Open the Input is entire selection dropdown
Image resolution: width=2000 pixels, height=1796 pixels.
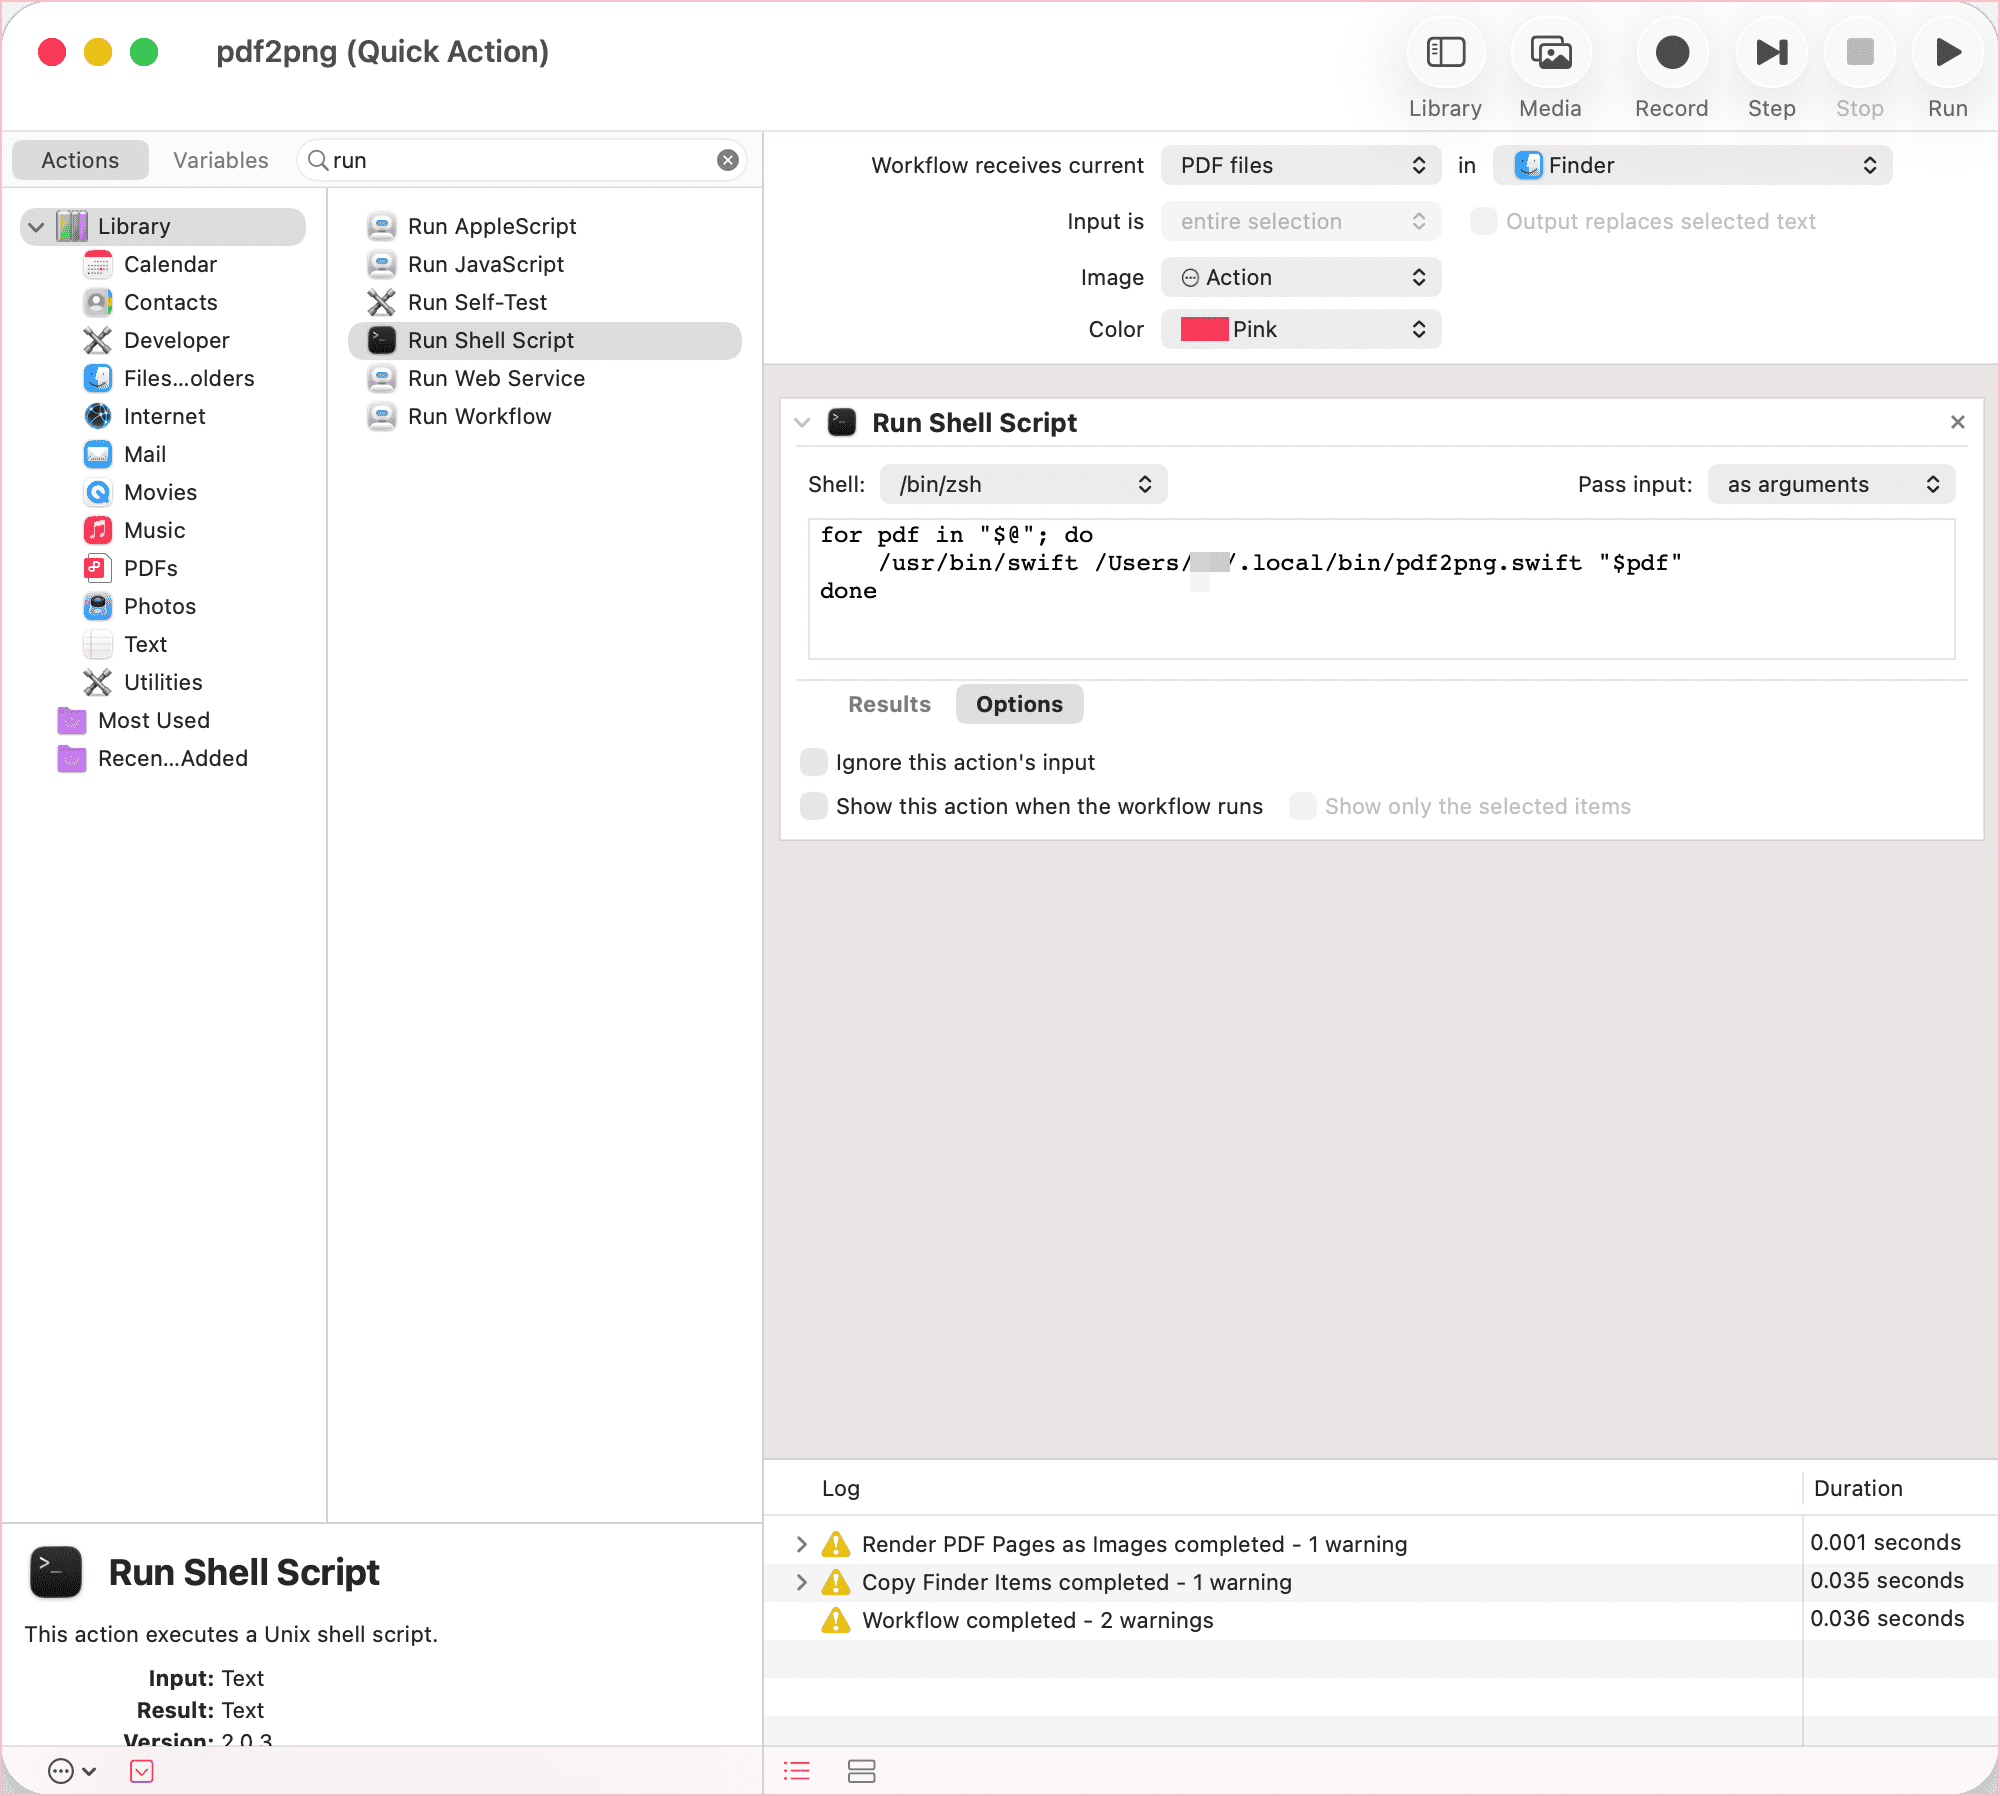(x=1301, y=221)
